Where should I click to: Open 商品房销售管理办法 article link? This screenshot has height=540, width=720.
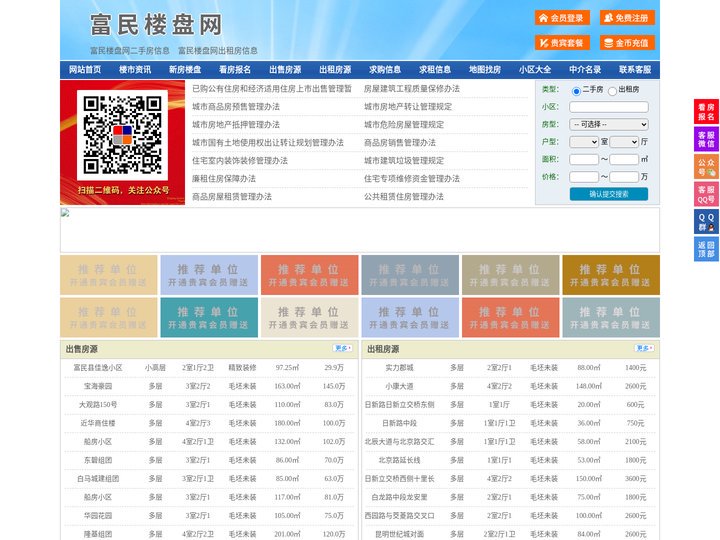tap(400, 143)
